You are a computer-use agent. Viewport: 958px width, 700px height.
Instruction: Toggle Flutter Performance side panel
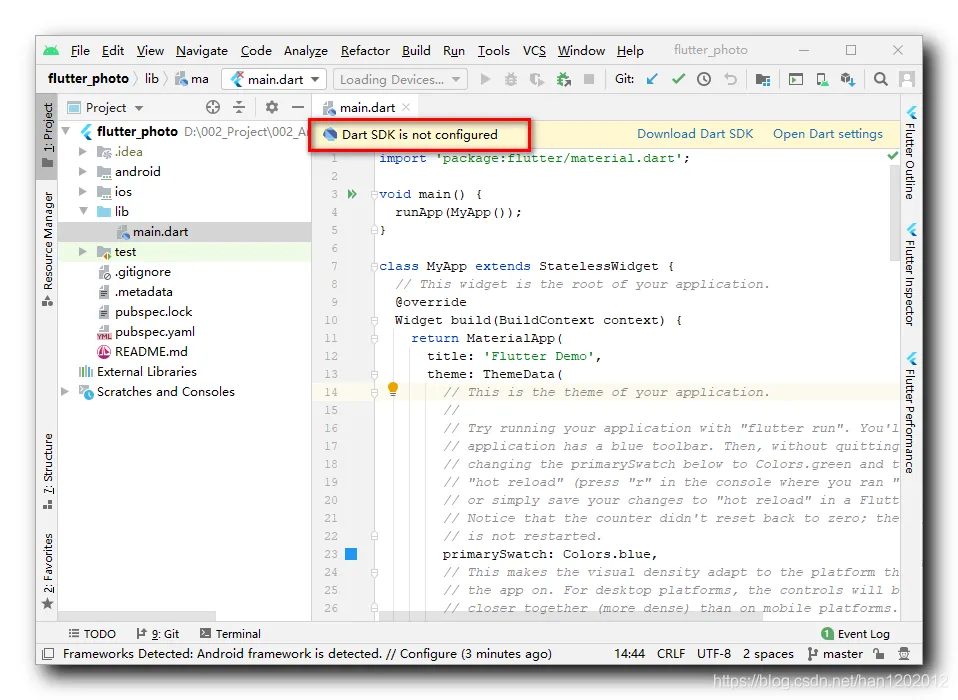(910, 414)
